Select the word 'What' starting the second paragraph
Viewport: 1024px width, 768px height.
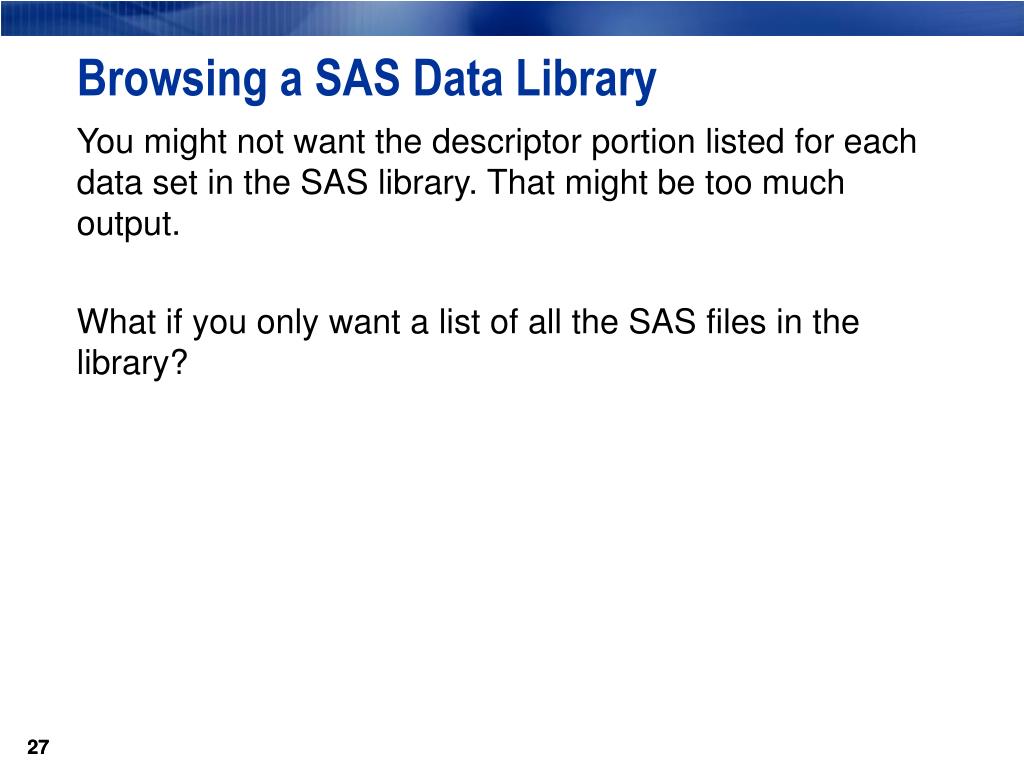(116, 321)
